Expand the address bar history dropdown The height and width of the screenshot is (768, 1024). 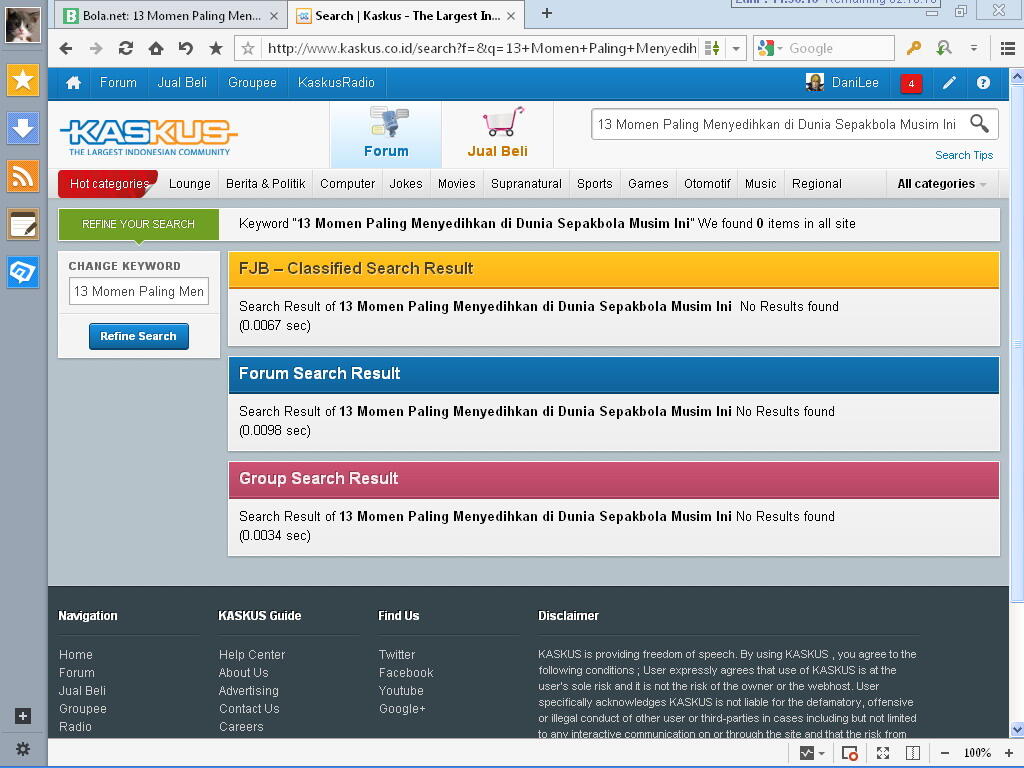(736, 48)
